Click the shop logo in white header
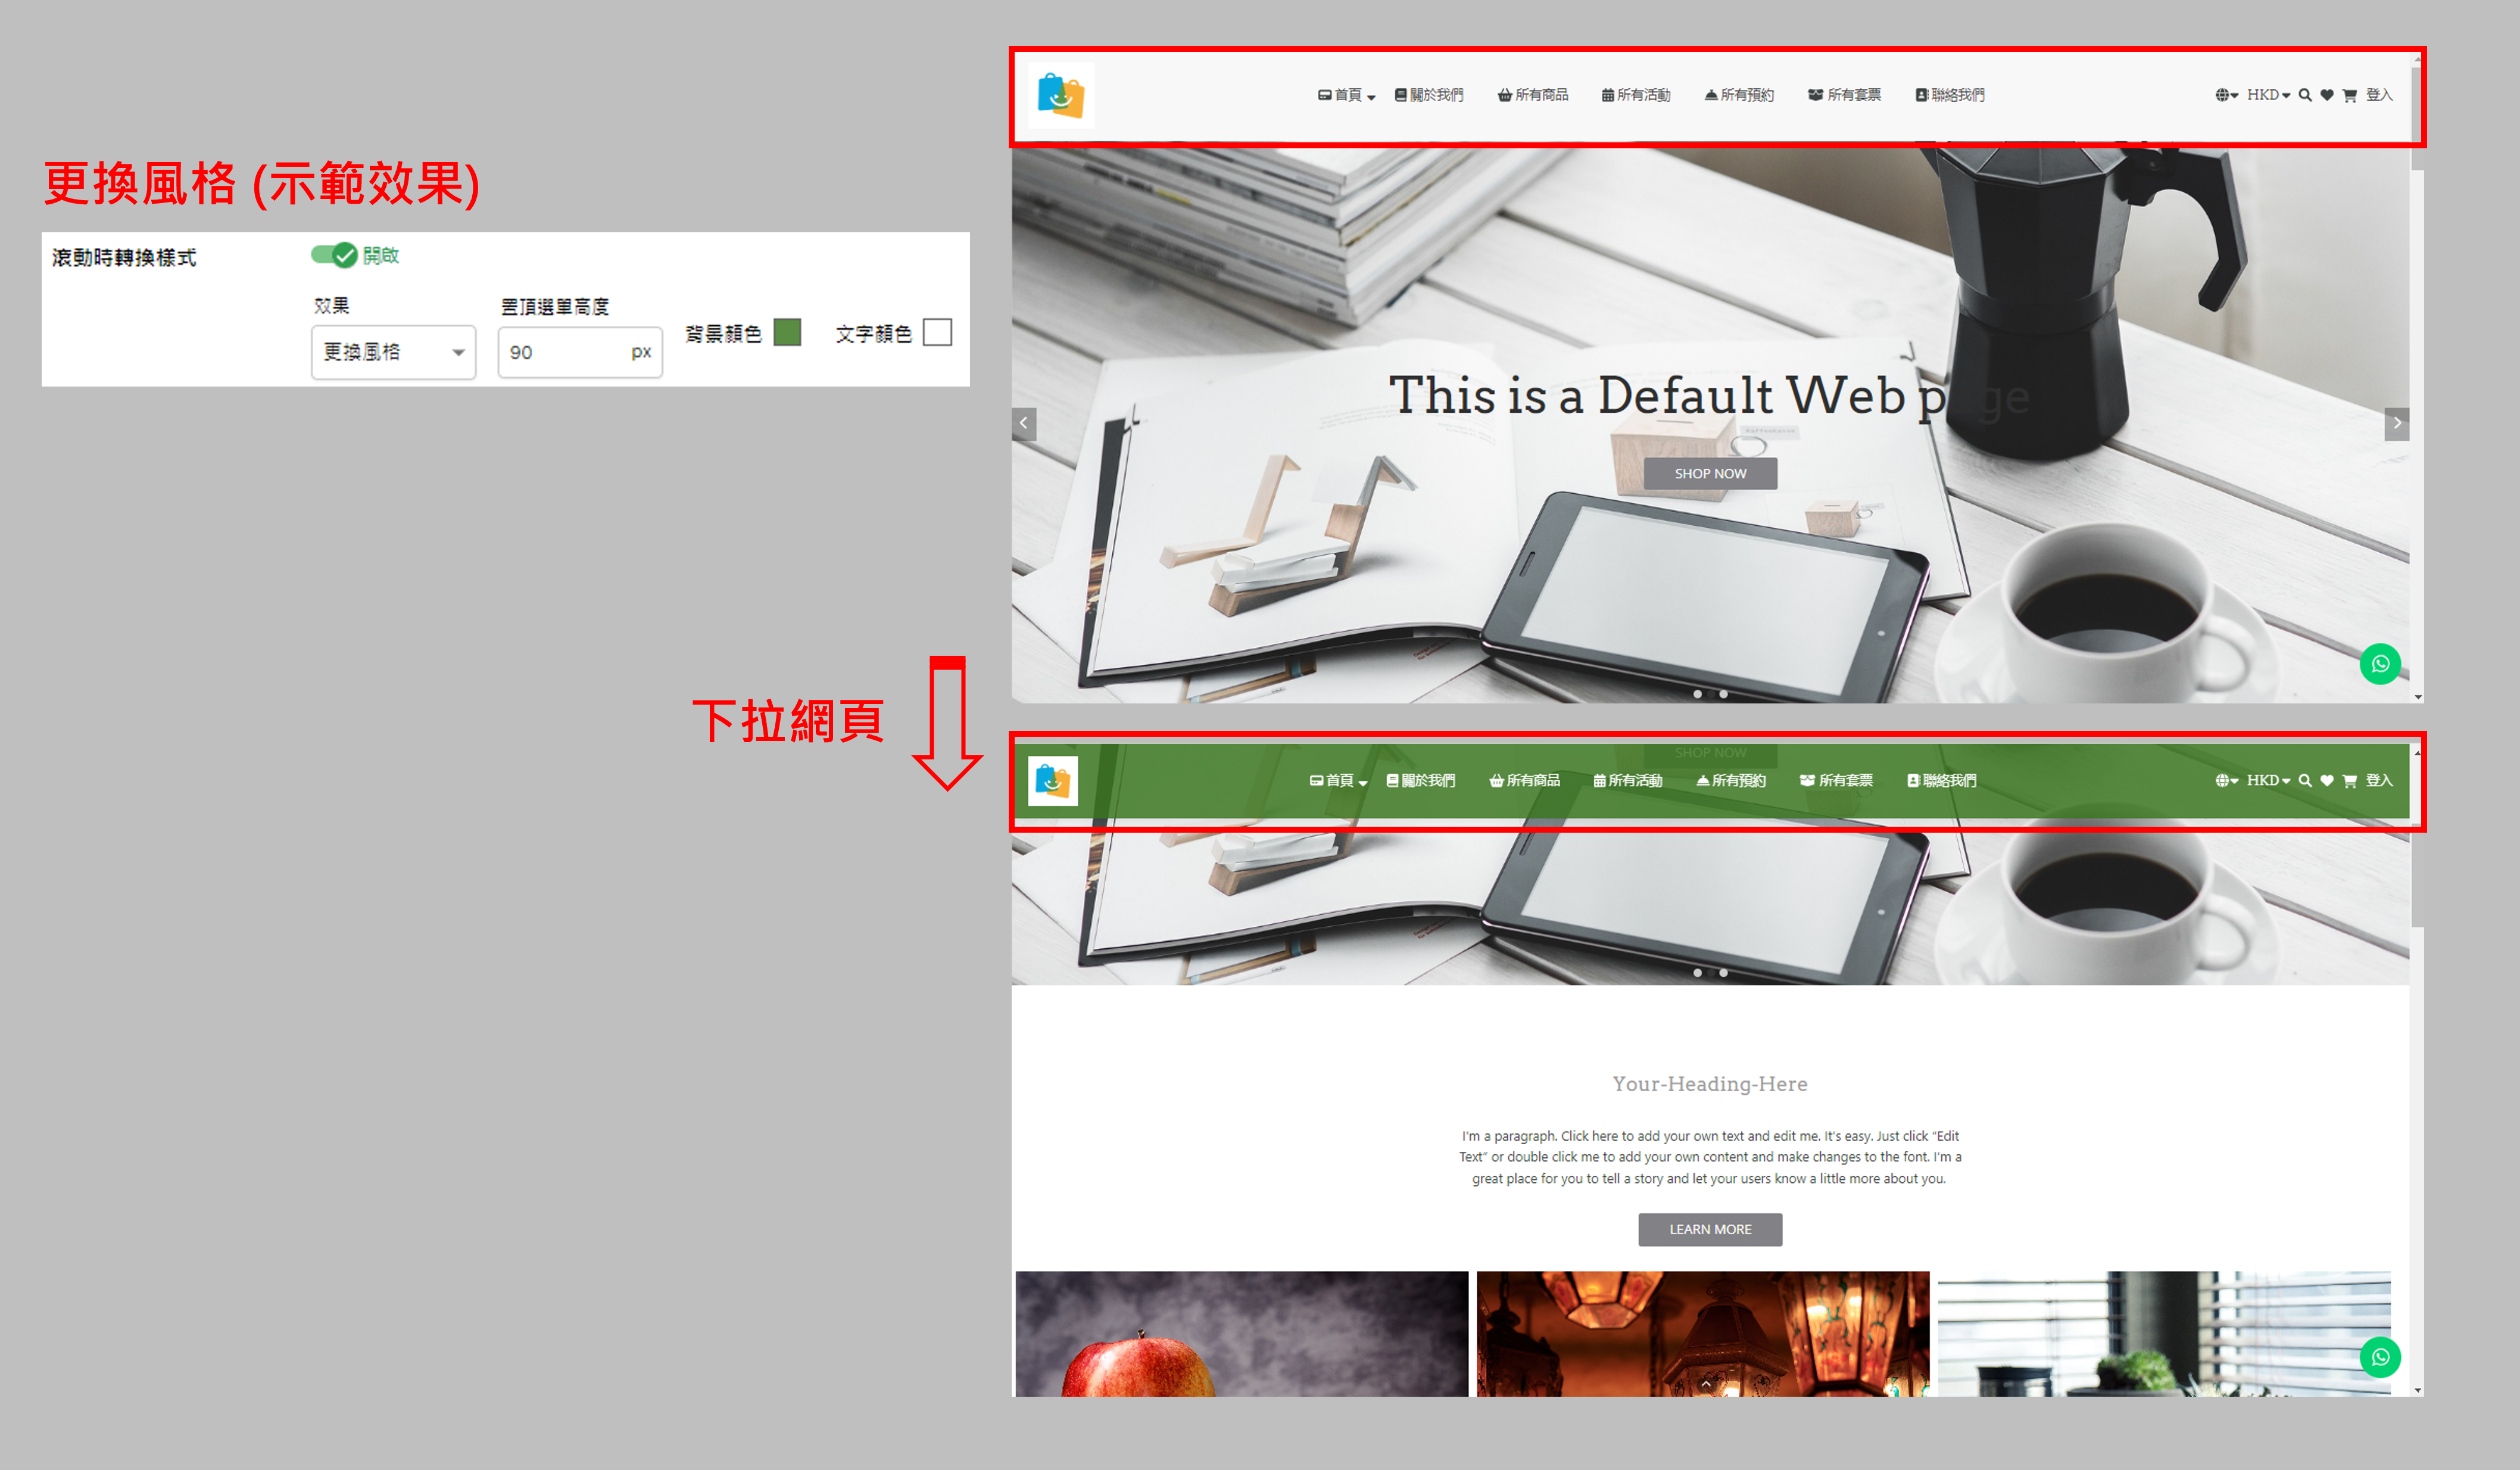Image resolution: width=2520 pixels, height=1470 pixels. pos(1060,95)
